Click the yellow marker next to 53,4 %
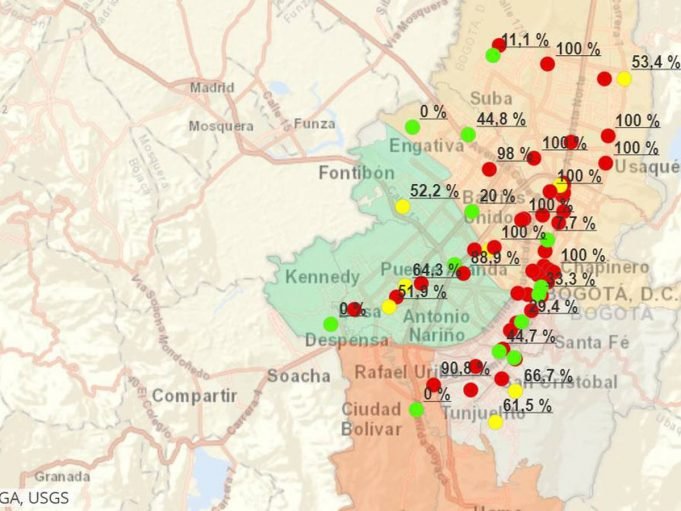681x511 pixels. [623, 79]
